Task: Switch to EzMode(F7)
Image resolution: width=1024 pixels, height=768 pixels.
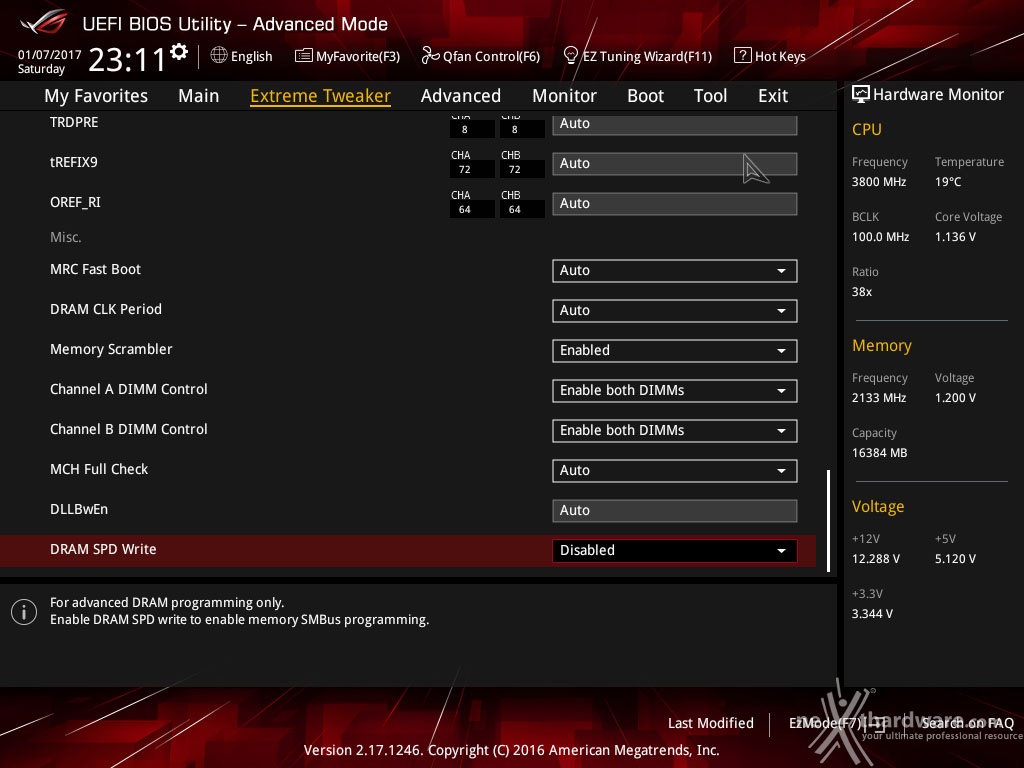Action: tap(837, 723)
